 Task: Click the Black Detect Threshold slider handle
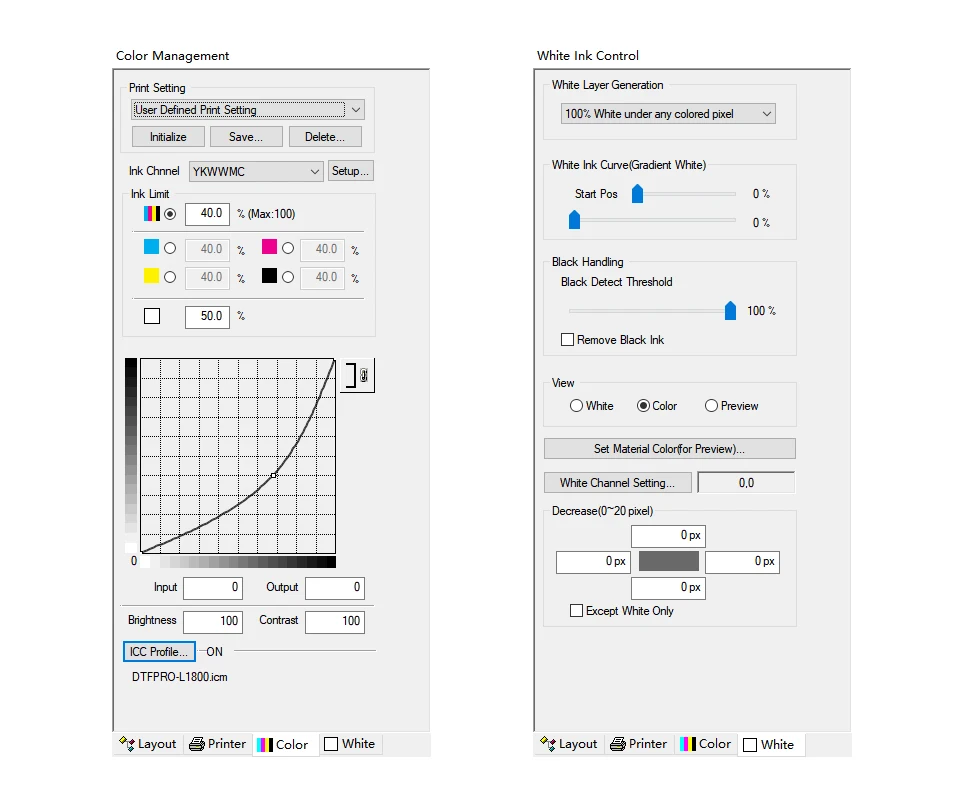(x=730, y=310)
